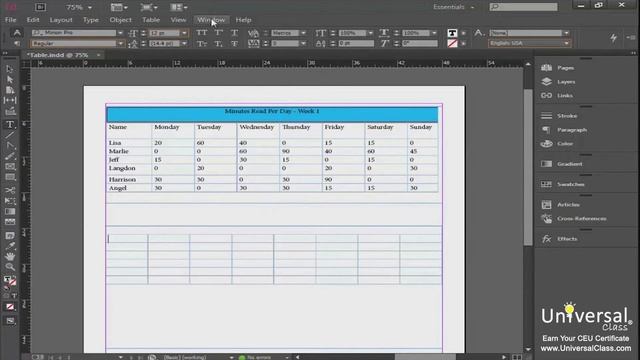Select the Eyedropper tool
This screenshot has width=640, height=360.
coord(10,246)
